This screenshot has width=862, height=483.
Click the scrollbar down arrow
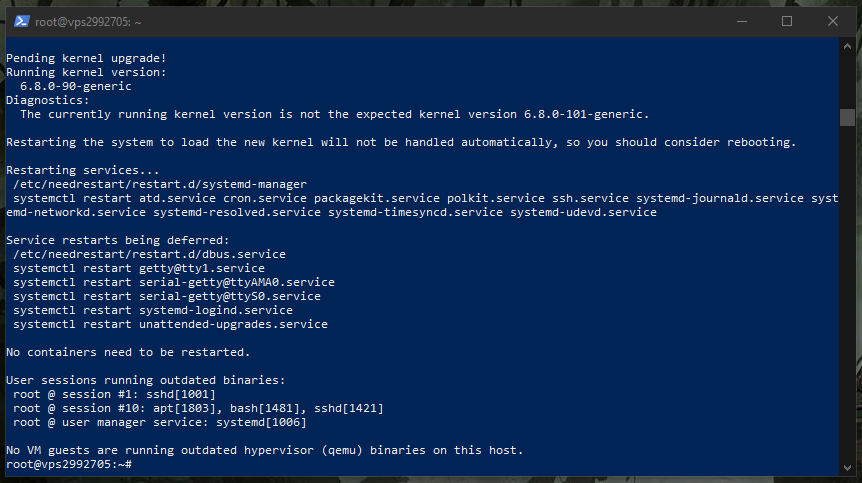click(847, 467)
